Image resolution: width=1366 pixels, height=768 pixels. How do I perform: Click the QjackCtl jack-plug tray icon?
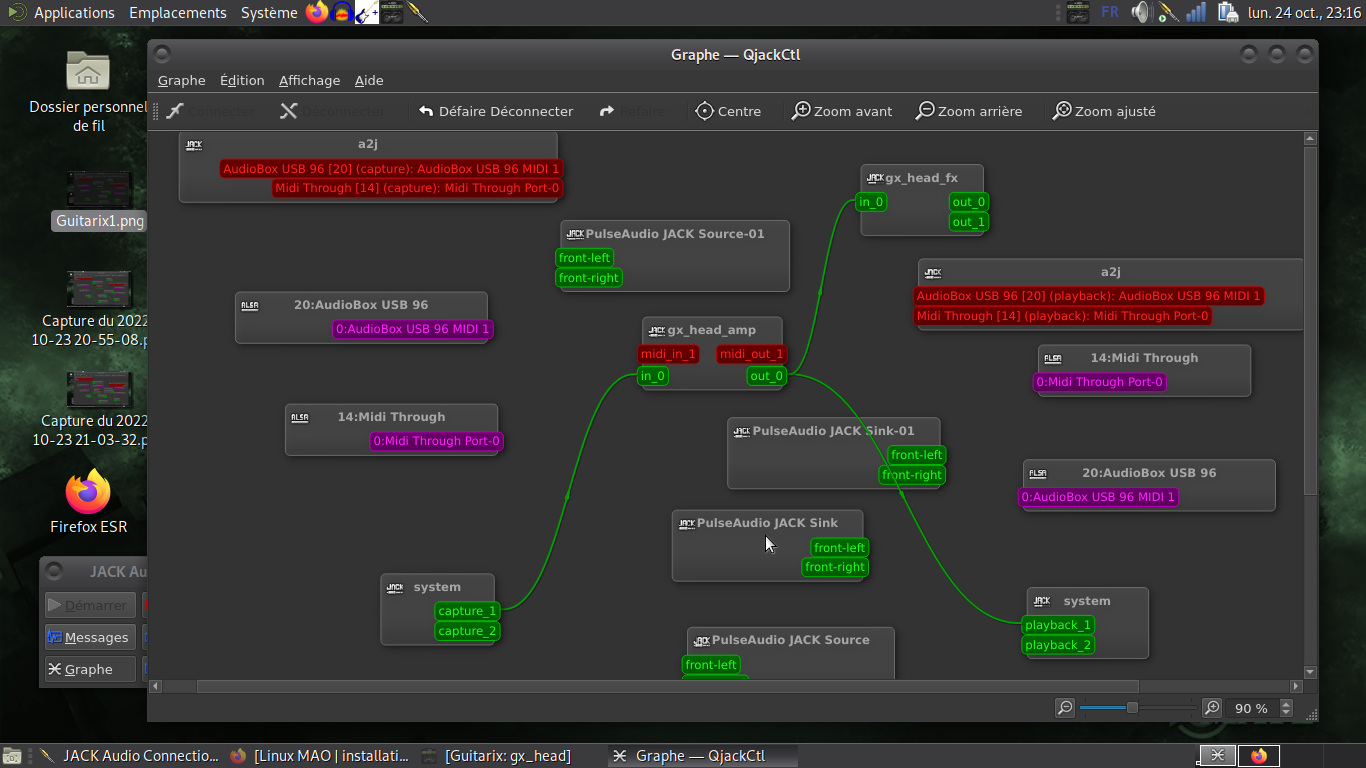(x=1168, y=13)
